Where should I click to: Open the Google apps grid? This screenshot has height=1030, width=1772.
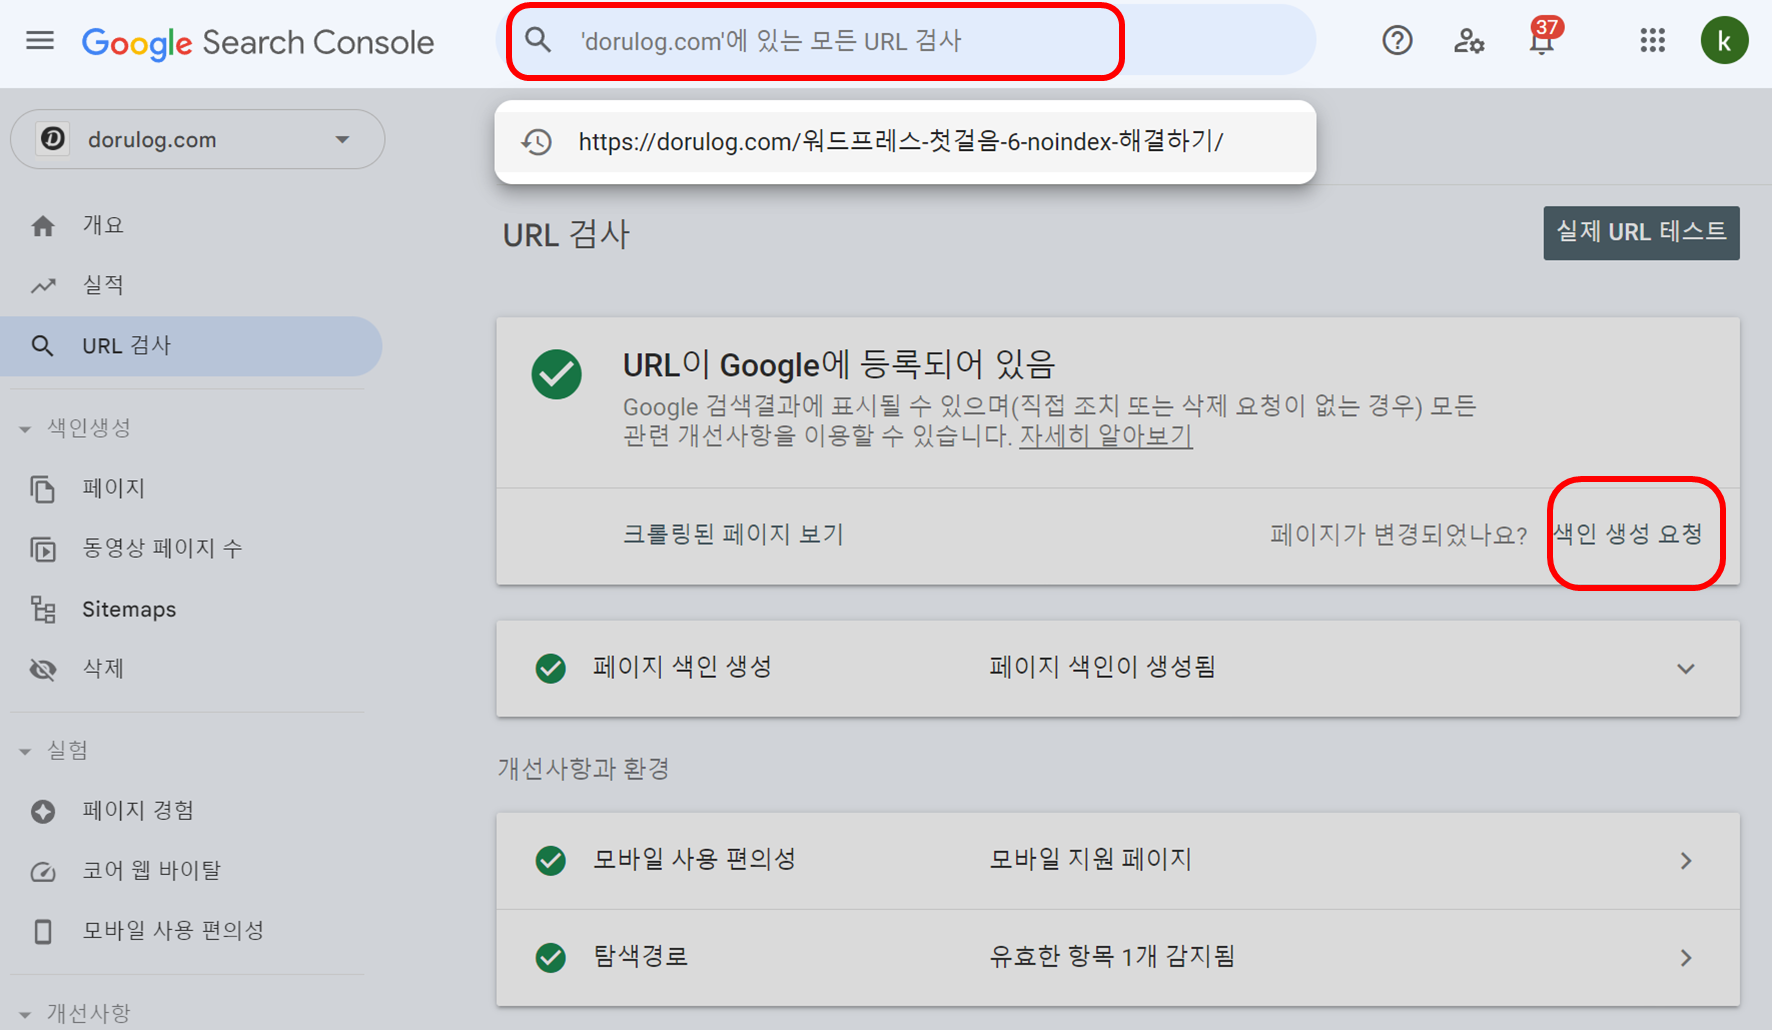pos(1653,41)
